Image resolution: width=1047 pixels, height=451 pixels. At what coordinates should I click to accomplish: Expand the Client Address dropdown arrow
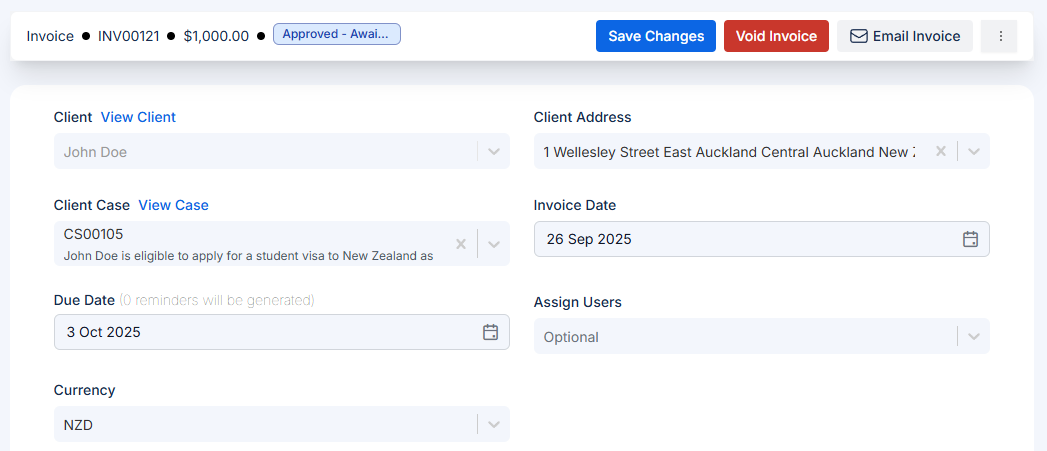click(974, 152)
